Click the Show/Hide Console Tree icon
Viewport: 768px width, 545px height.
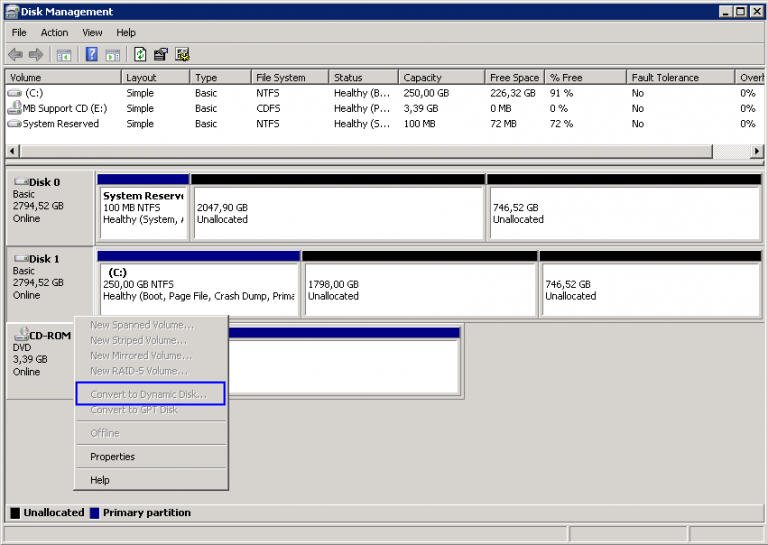(x=64, y=55)
